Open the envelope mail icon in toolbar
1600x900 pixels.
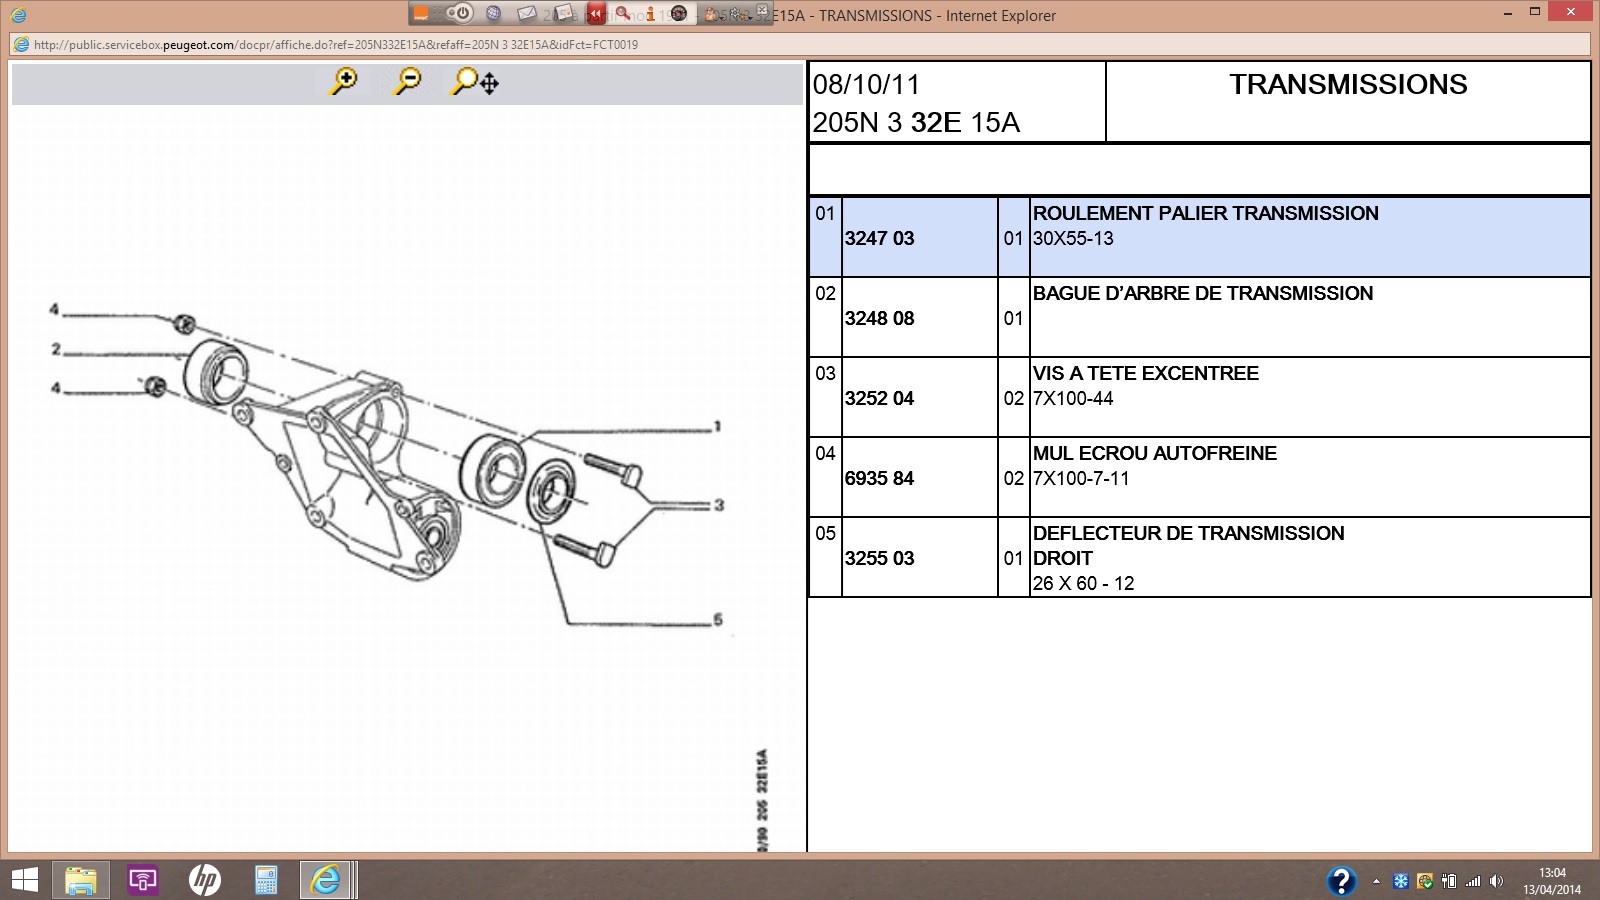526,13
